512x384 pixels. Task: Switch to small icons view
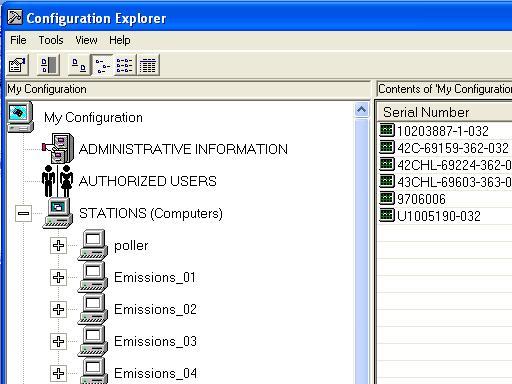coord(102,65)
